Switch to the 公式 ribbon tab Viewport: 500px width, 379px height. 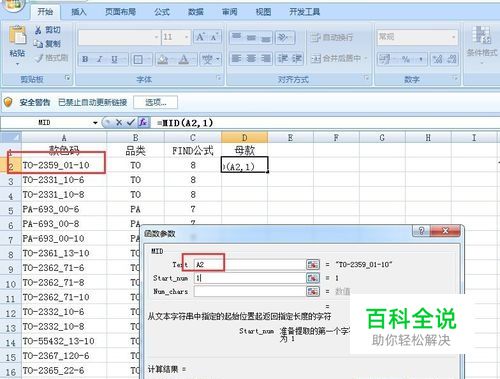click(x=162, y=12)
